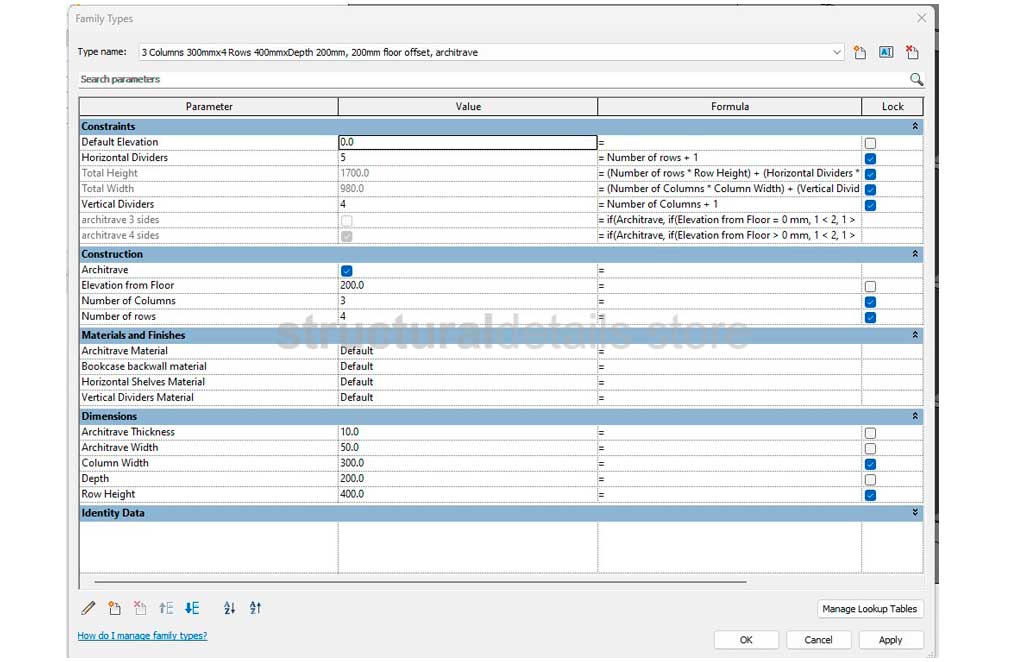Image resolution: width=1024 pixels, height=662 pixels.
Task: Click the New Type icon beside Type name
Action: [860, 52]
